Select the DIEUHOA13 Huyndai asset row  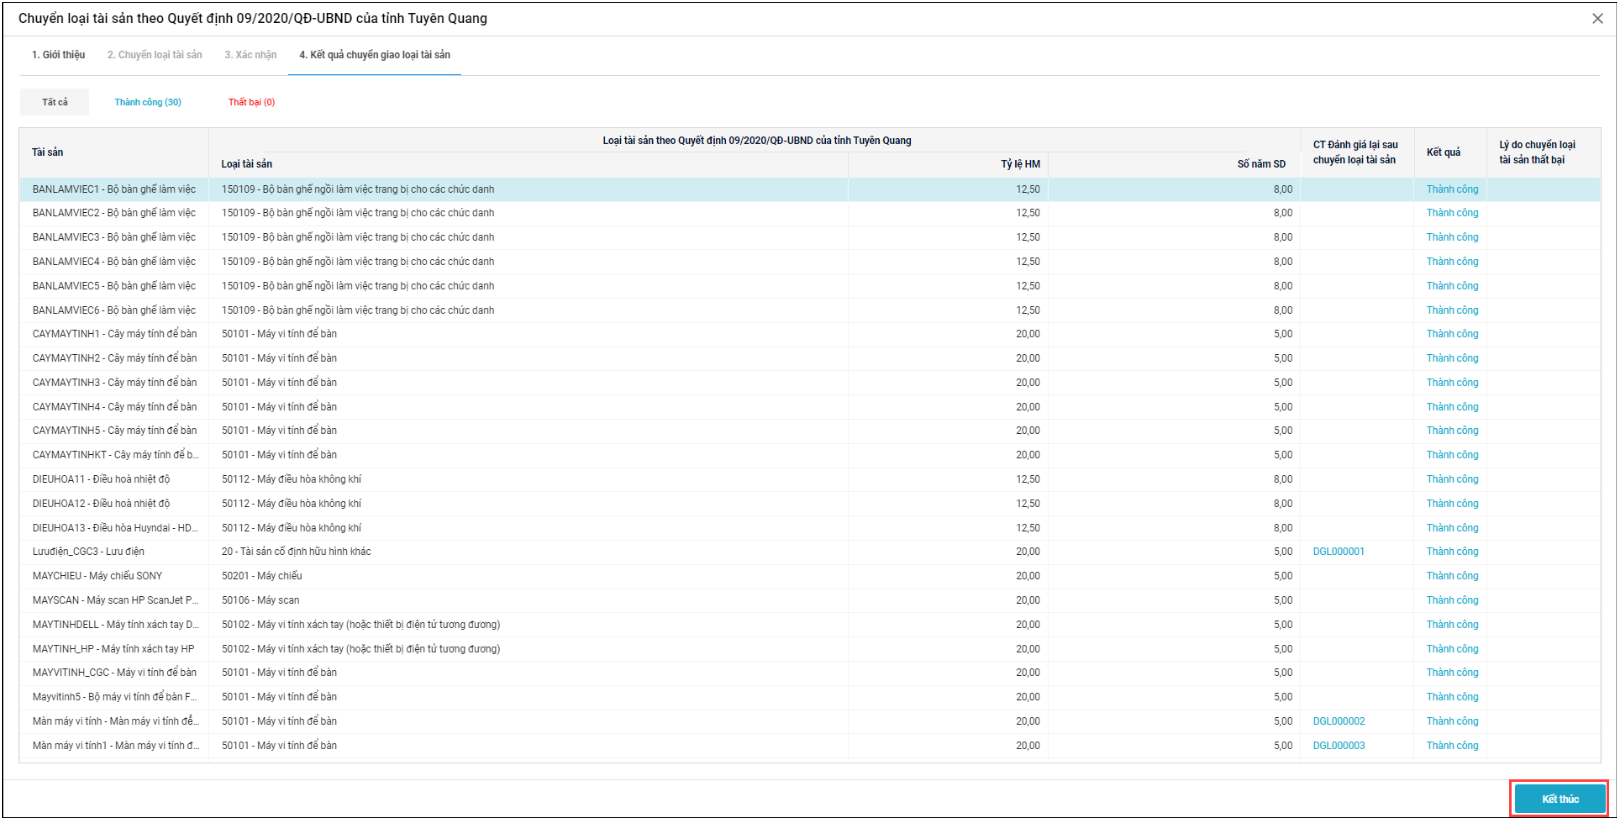[x=810, y=528]
